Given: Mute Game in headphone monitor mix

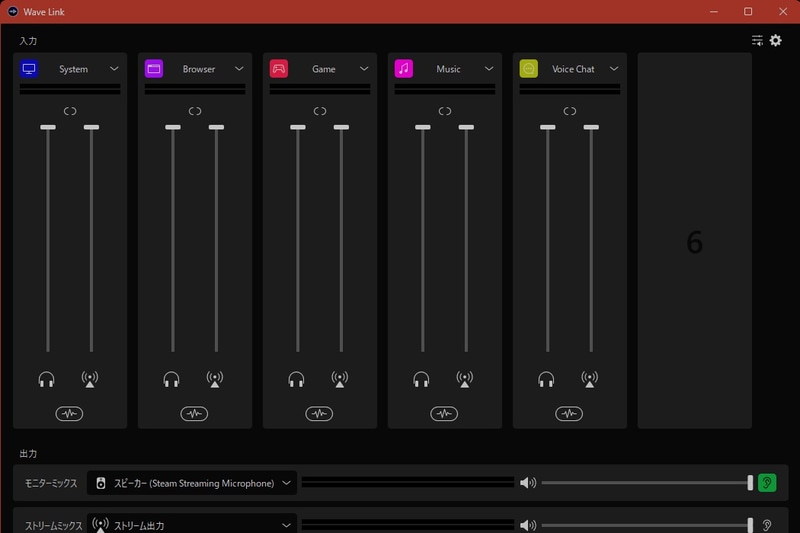Looking at the screenshot, I should (296, 379).
